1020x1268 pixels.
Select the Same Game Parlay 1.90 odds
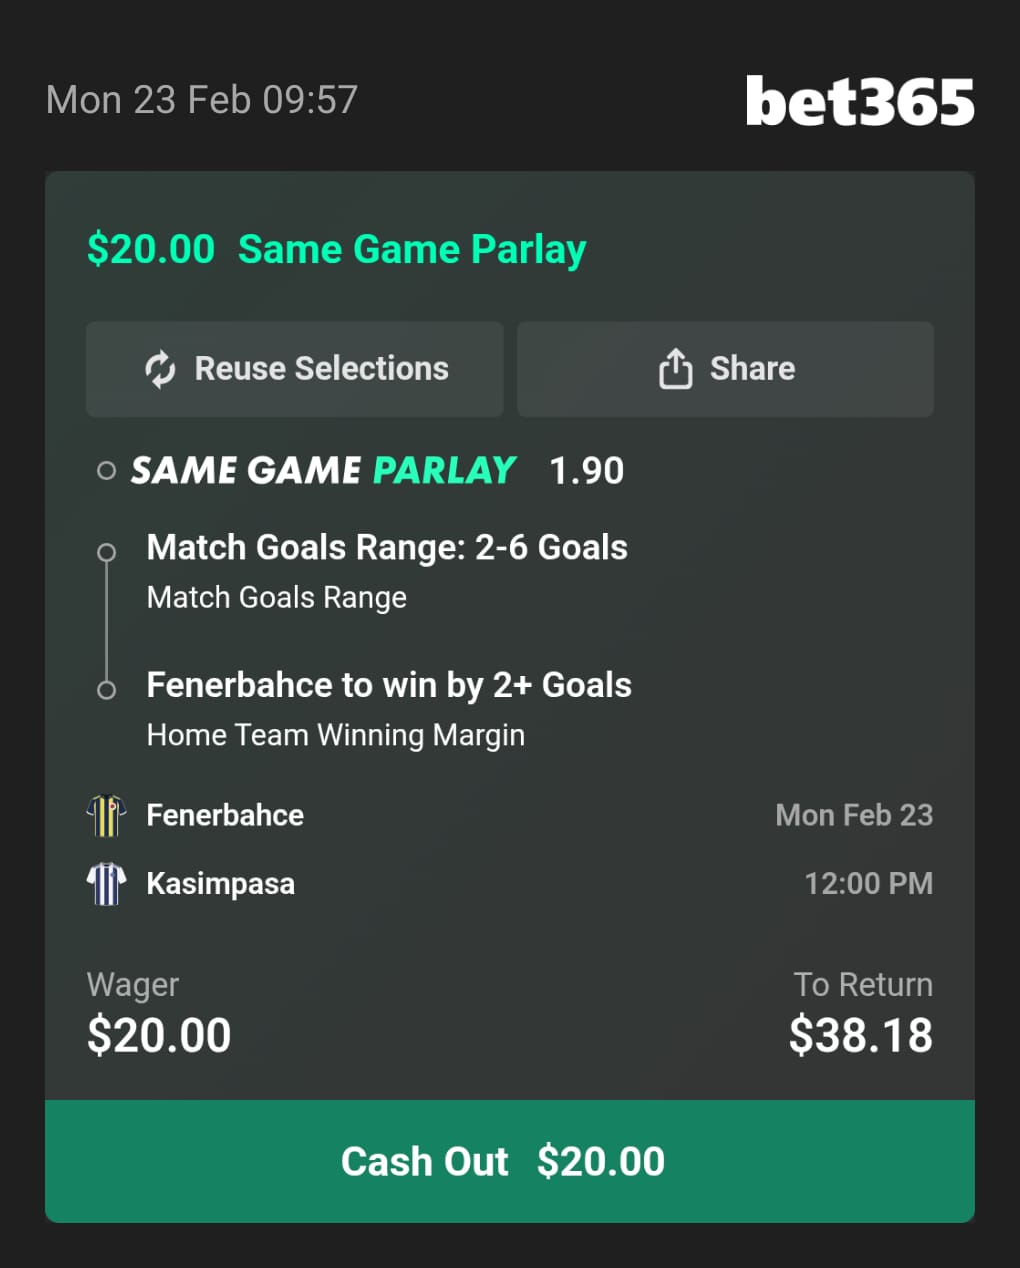point(586,471)
